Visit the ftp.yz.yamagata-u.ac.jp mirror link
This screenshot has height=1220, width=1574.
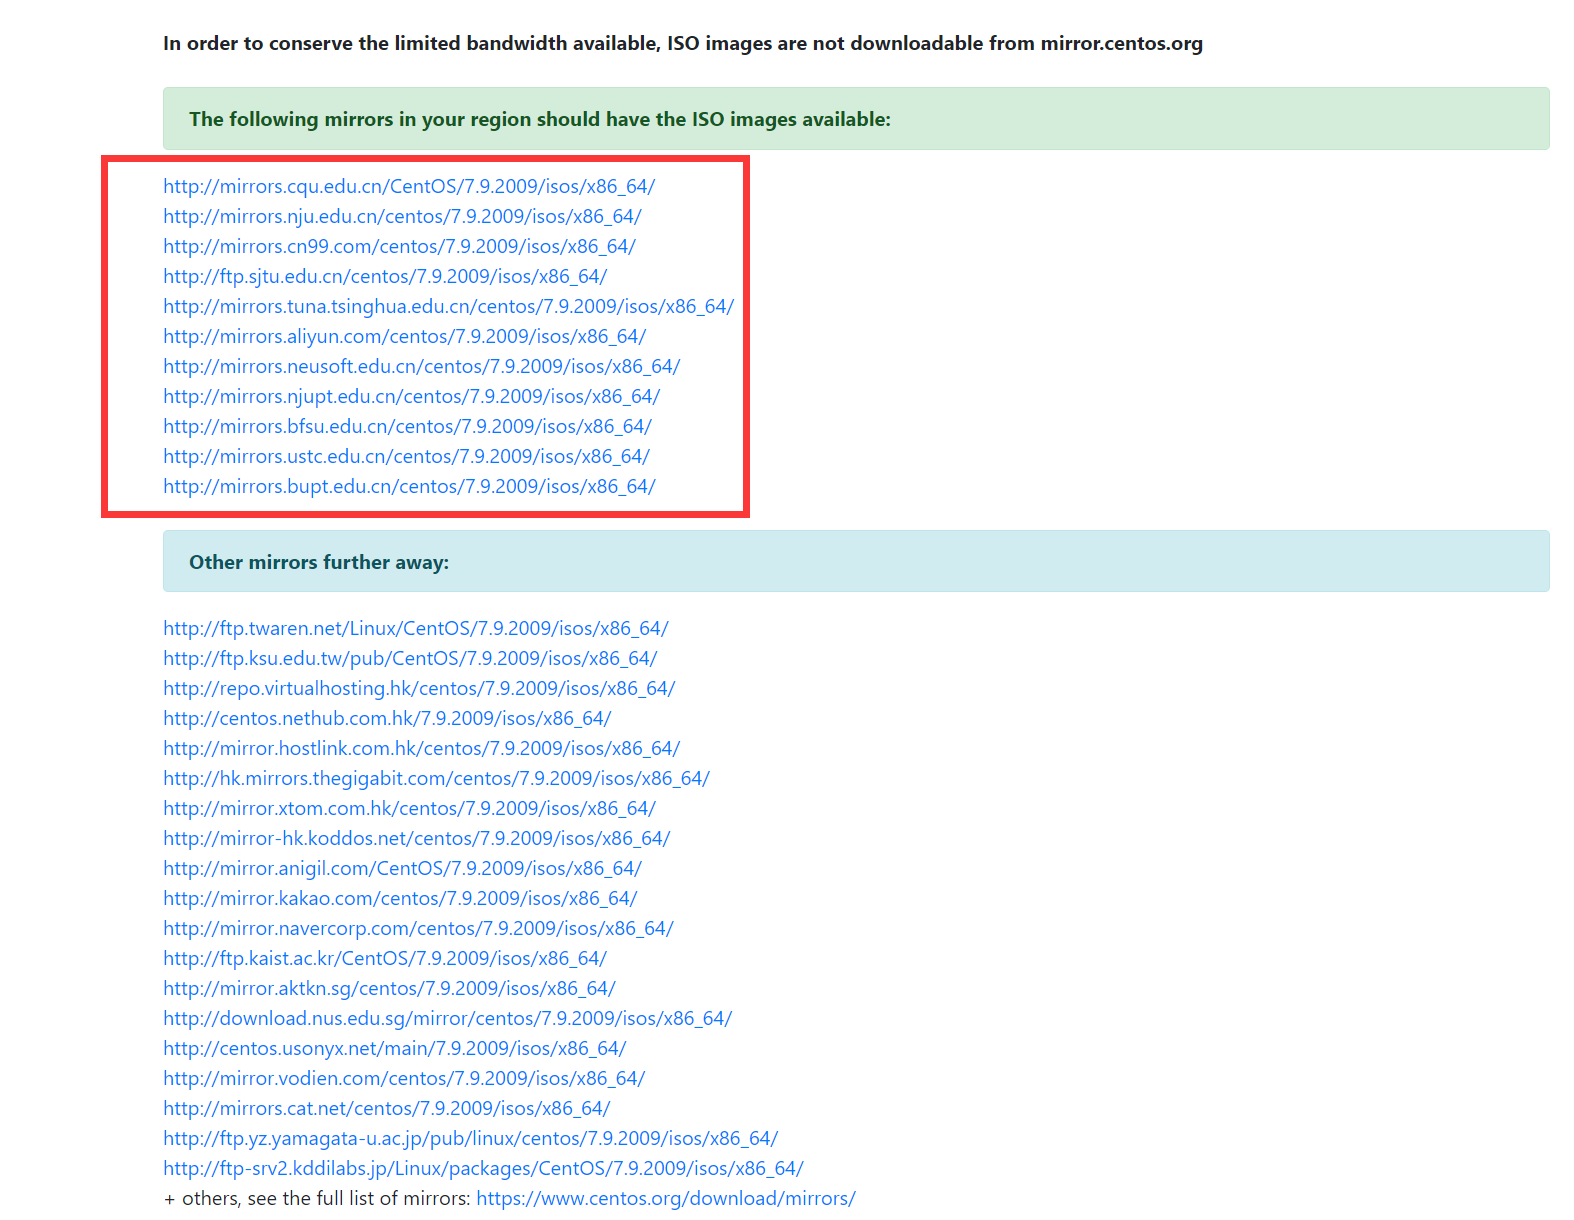coord(470,1138)
